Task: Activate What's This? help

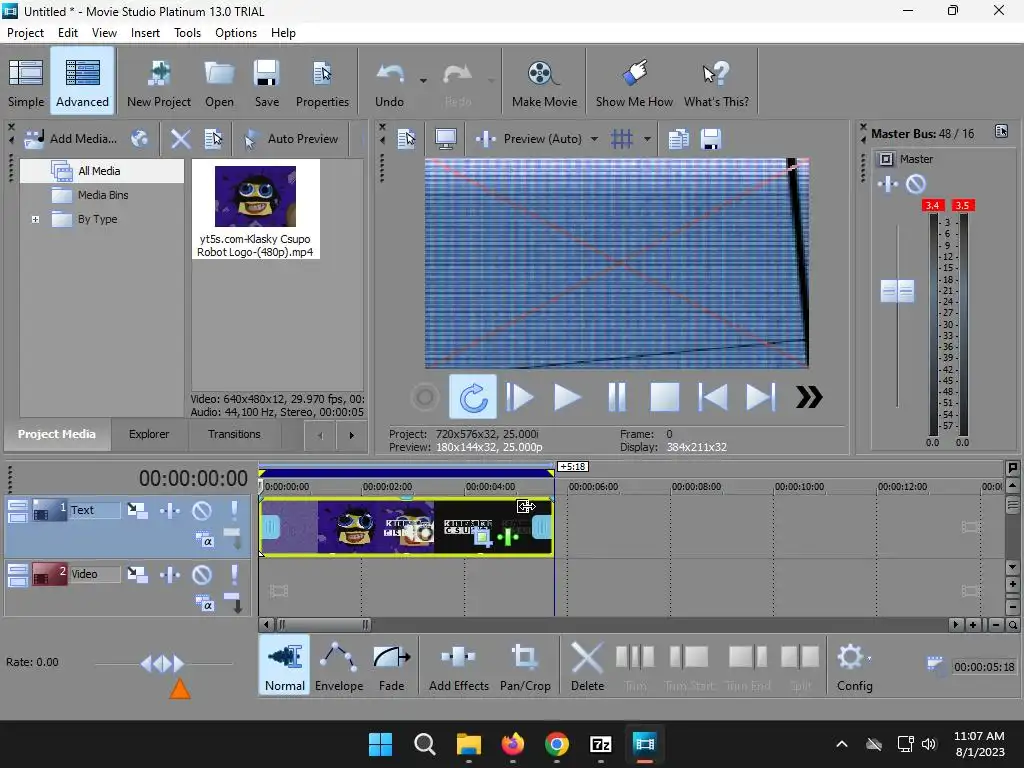Action: tap(716, 82)
